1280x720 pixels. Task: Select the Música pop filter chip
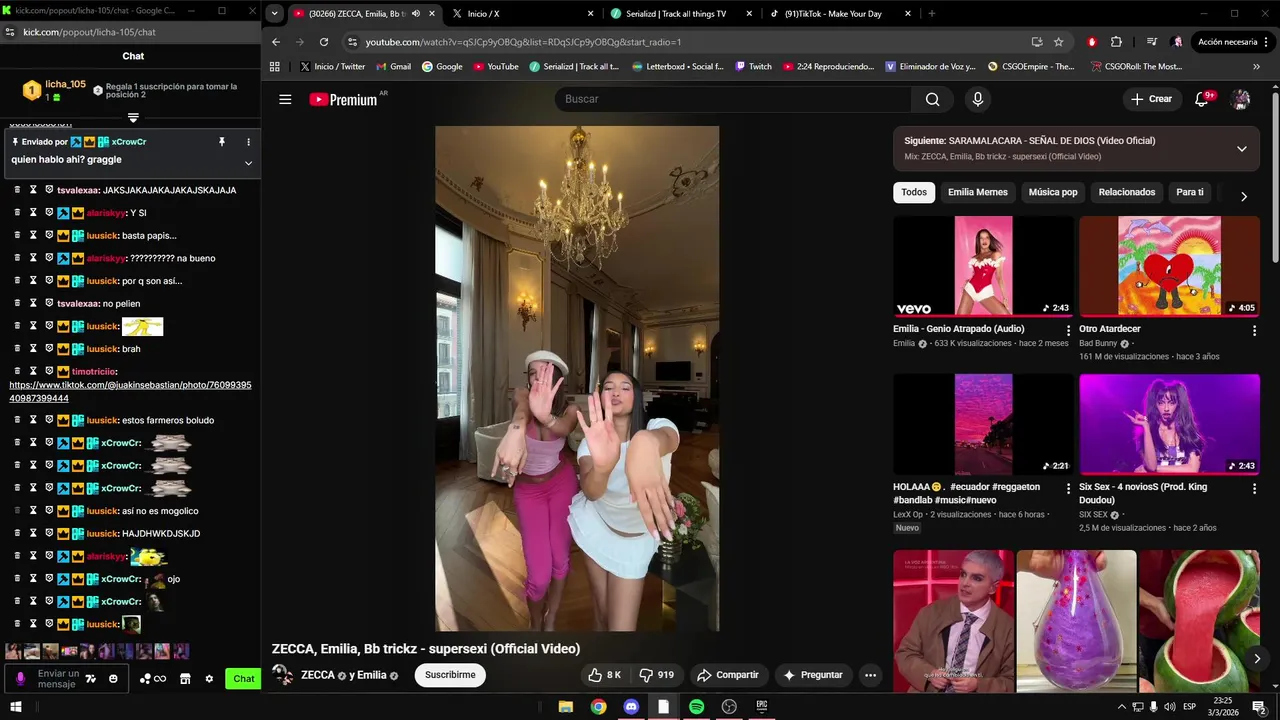click(x=1053, y=192)
